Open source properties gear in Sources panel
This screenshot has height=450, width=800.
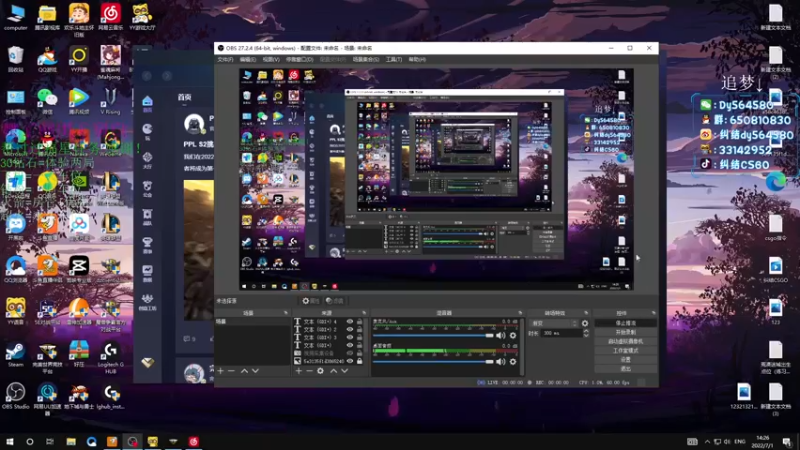click(320, 371)
